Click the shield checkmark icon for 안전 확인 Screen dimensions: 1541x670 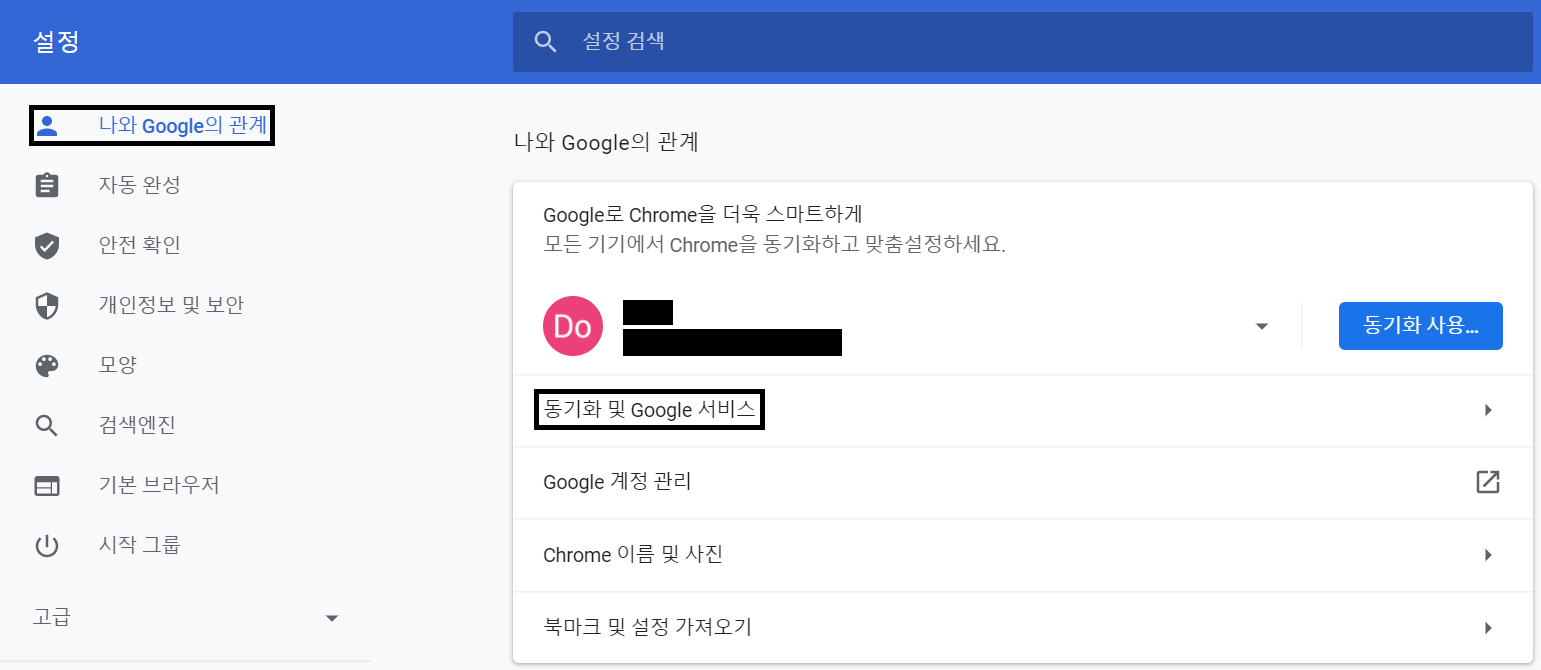[x=47, y=246]
